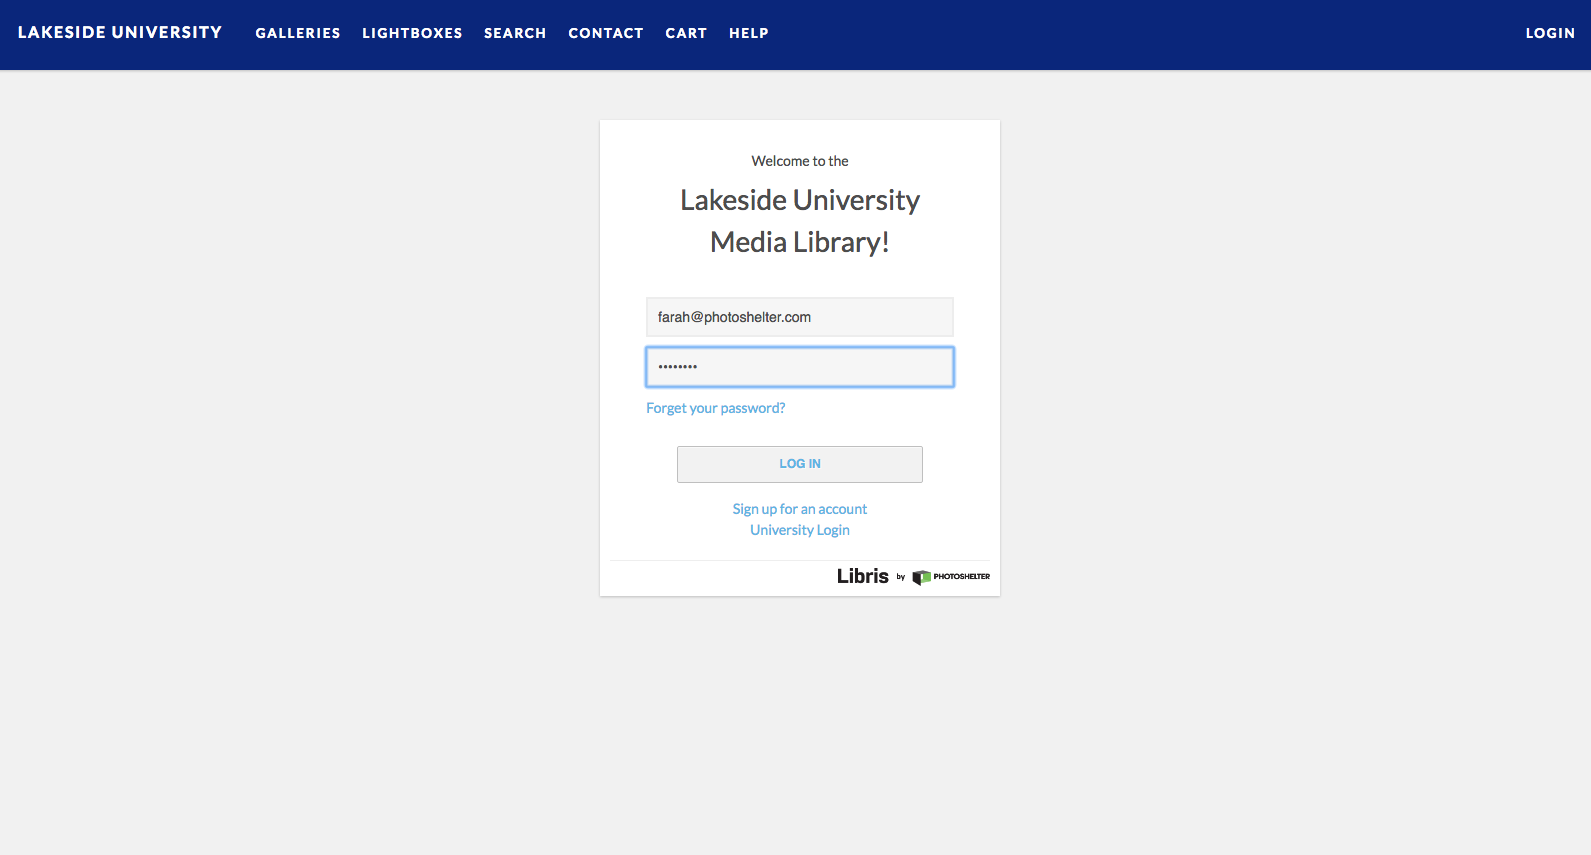1591x855 pixels.
Task: Click 'Lakeside University' heading in the login card
Action: 799,200
